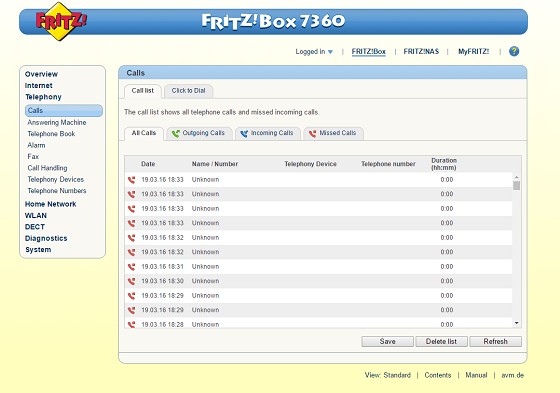This screenshot has width=560, height=393.
Task: Open Internet in the sidebar
Action: point(39,86)
